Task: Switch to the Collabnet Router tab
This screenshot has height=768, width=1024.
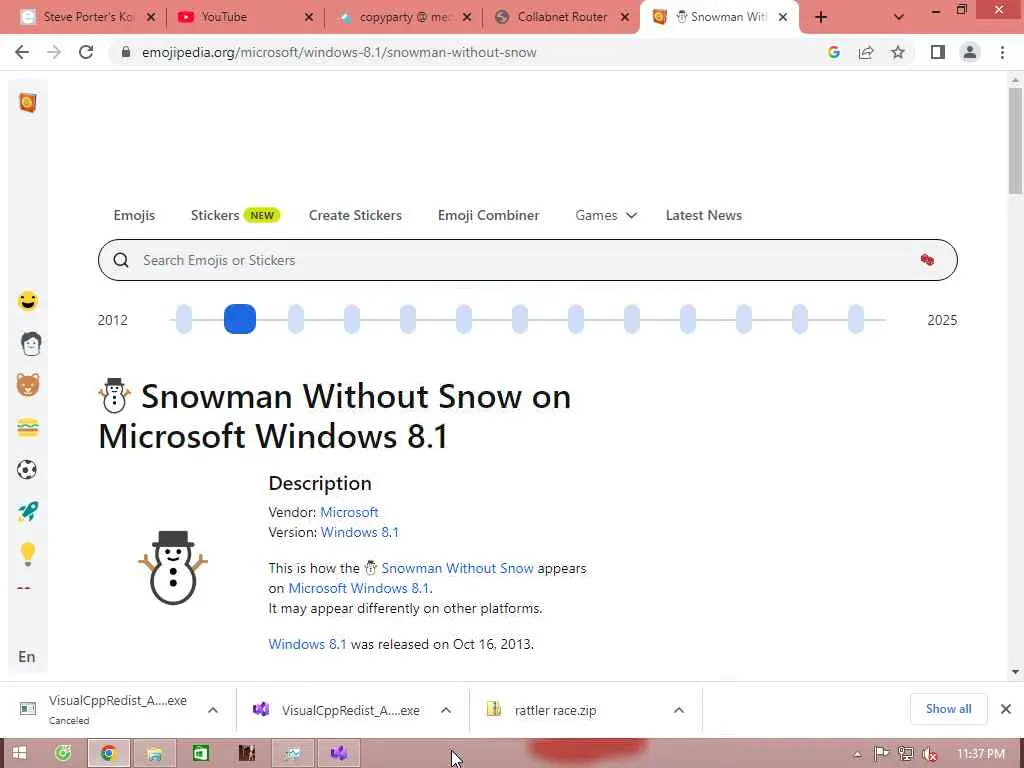Action: pos(562,17)
